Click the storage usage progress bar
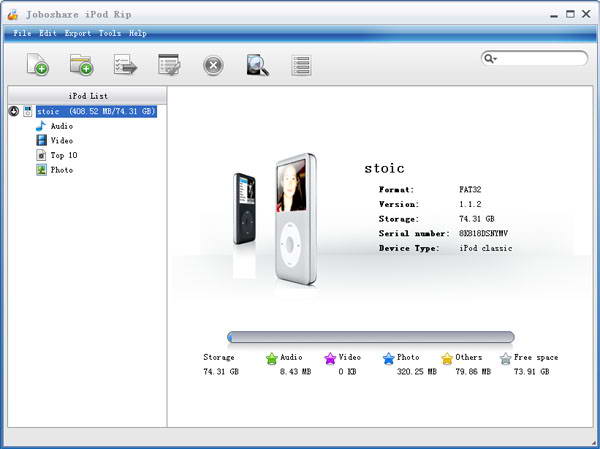The image size is (600, 449). [370, 337]
